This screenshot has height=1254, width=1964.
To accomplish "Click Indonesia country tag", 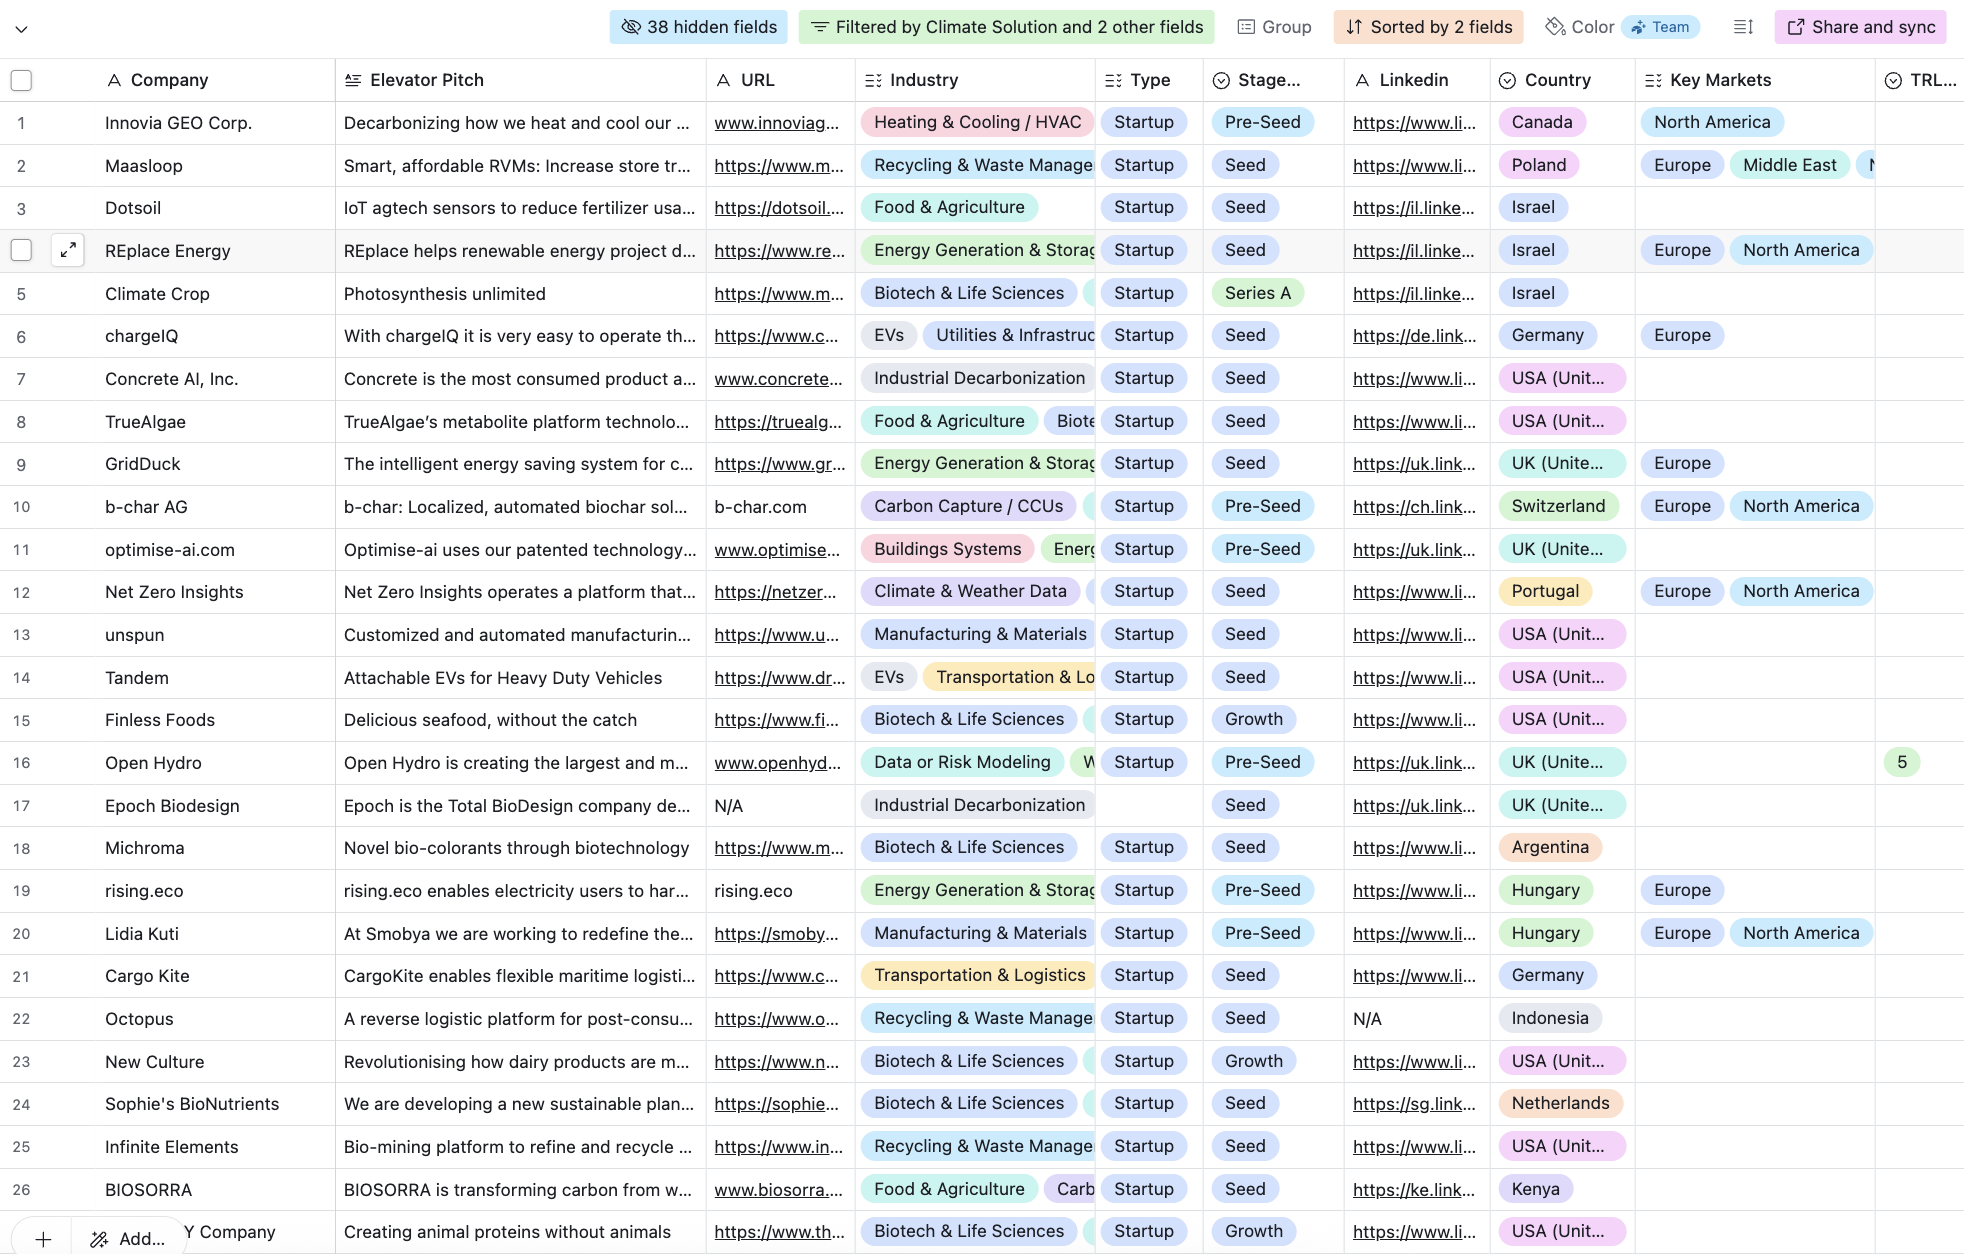I will click(1549, 1018).
